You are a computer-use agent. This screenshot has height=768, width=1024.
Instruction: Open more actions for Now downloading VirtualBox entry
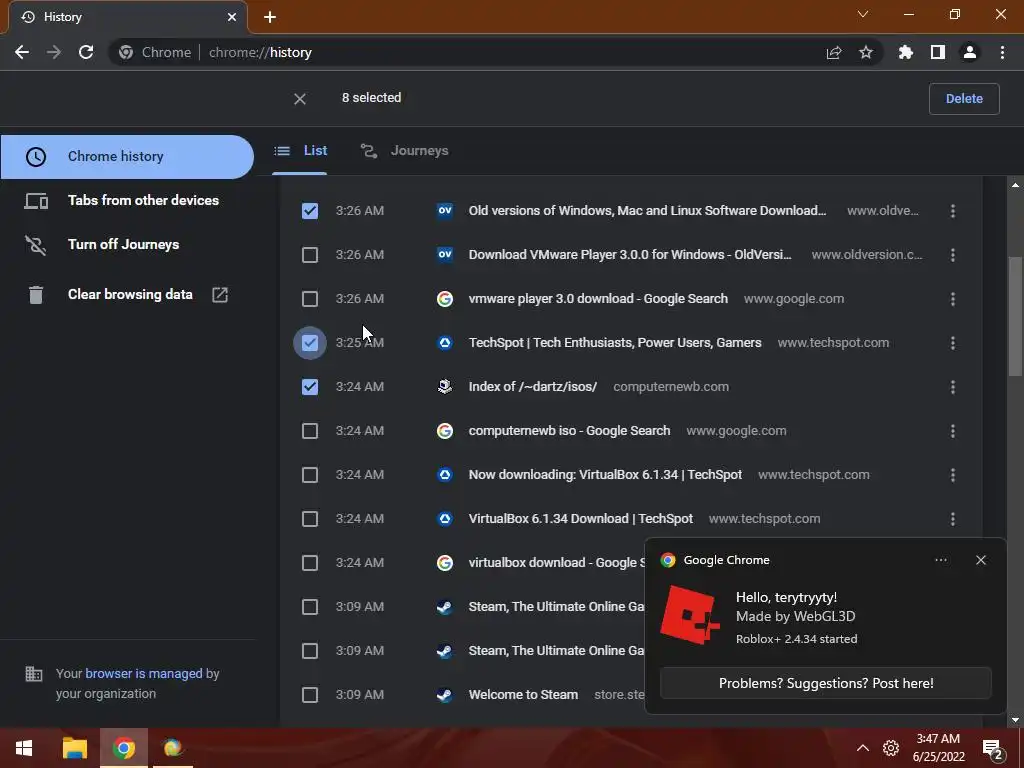tap(953, 475)
